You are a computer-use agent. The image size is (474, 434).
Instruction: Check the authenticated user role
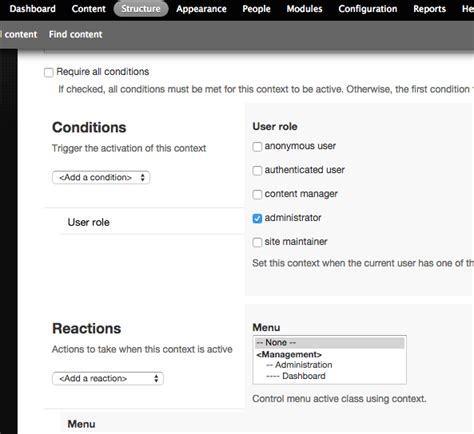[257, 171]
